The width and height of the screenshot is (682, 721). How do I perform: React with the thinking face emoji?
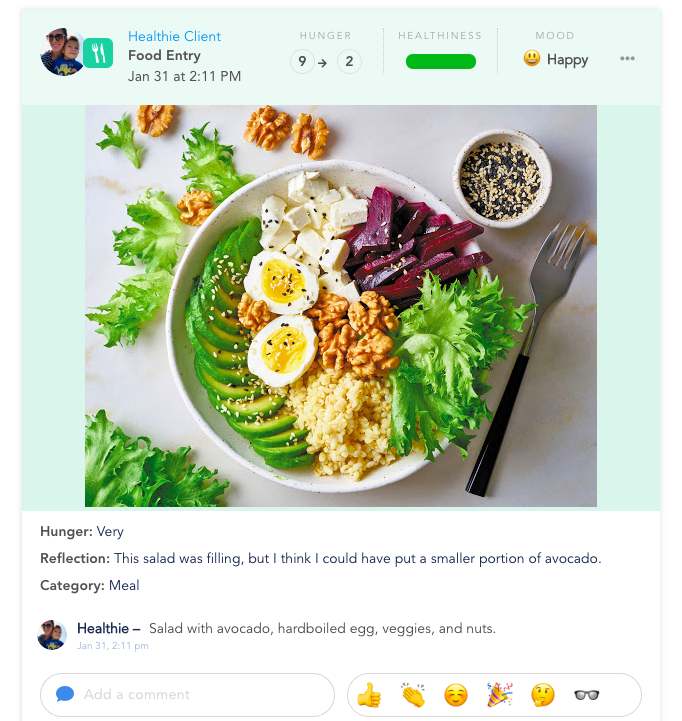coord(543,695)
